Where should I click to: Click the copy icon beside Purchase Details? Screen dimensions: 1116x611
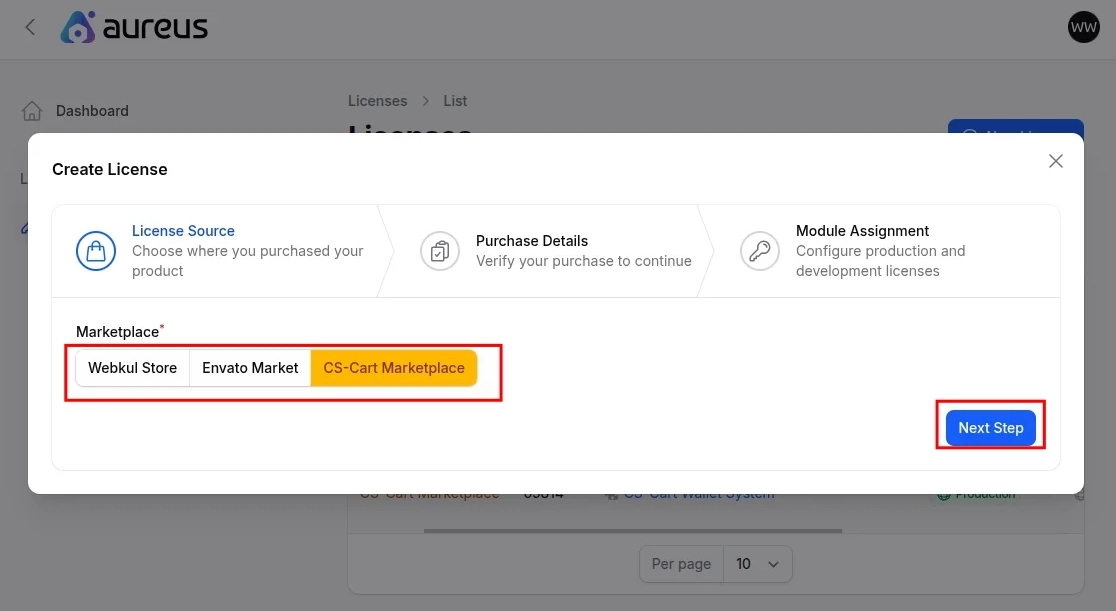(440, 251)
